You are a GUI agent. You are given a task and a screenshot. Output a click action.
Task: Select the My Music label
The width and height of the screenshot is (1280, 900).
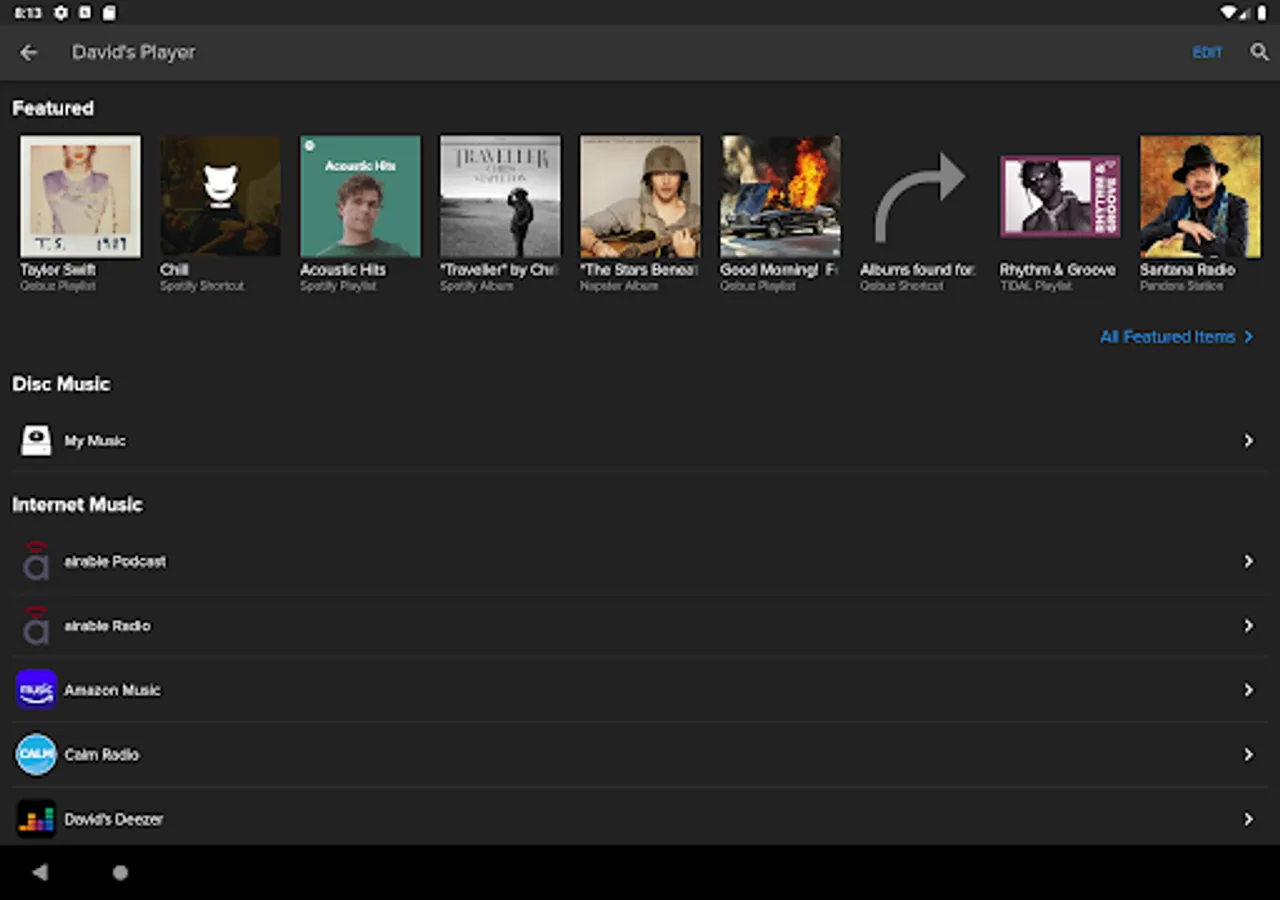tap(95, 441)
